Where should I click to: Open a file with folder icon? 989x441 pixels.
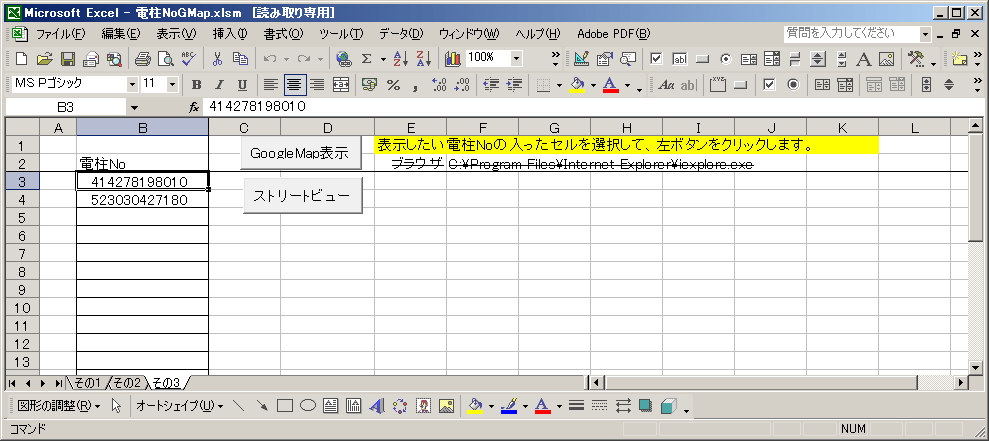click(x=44, y=59)
